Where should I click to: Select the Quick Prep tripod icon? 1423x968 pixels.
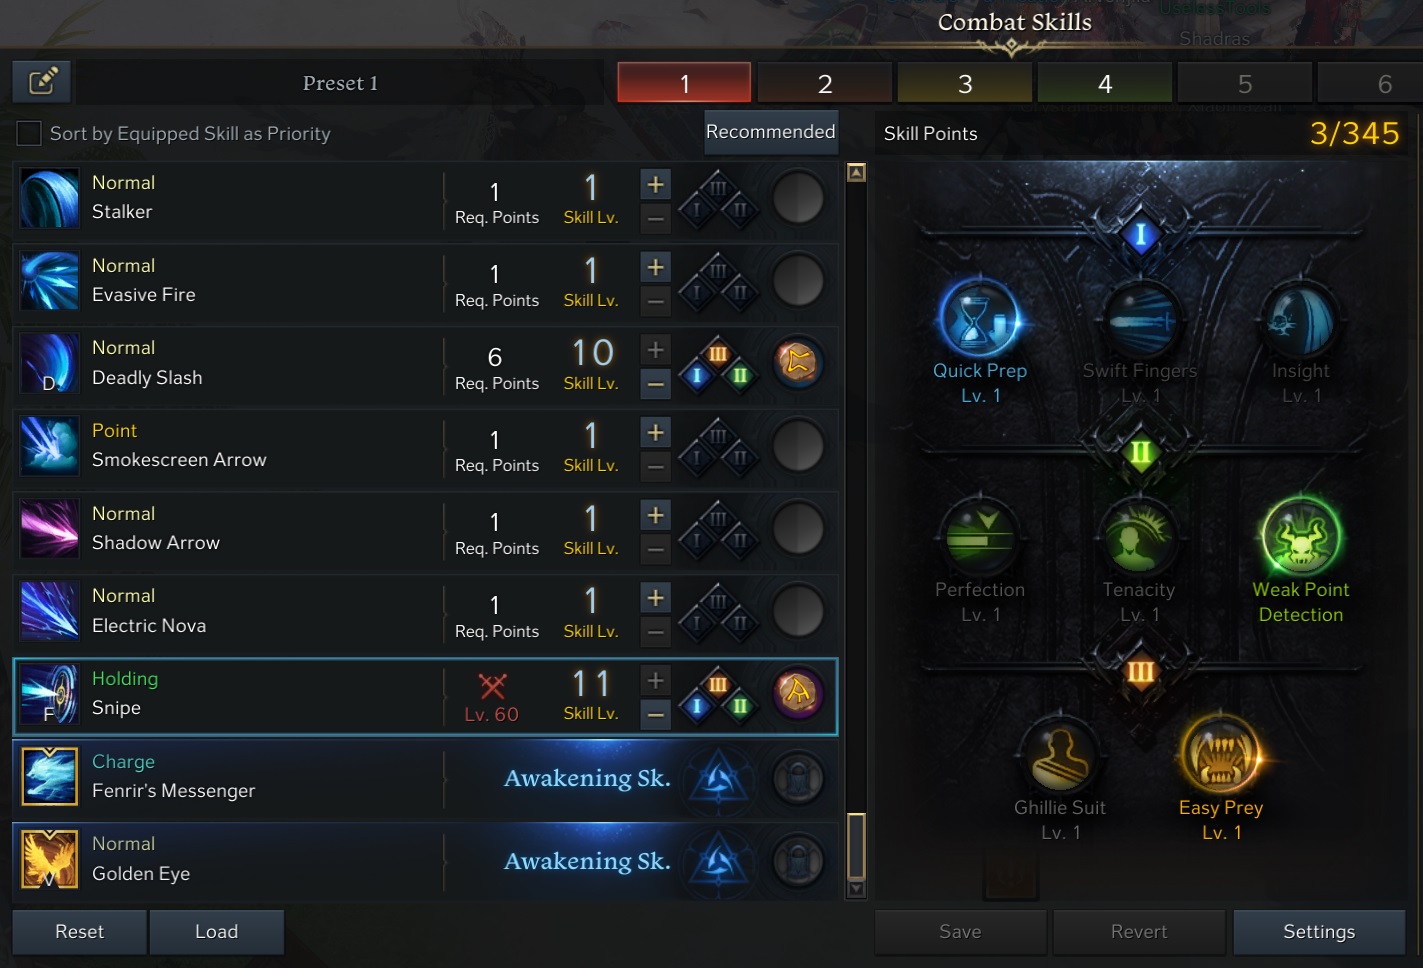tap(980, 320)
